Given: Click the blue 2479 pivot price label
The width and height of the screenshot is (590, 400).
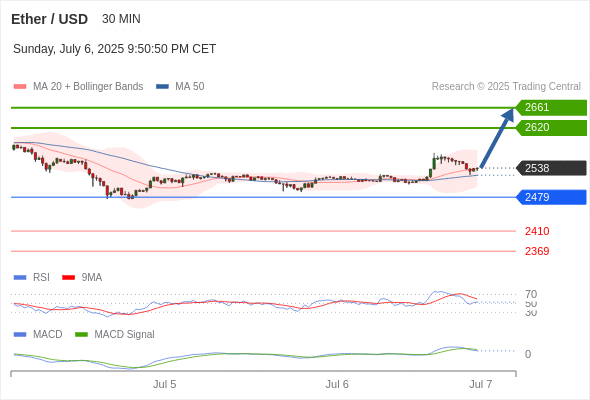Looking at the screenshot, I should click(551, 197).
